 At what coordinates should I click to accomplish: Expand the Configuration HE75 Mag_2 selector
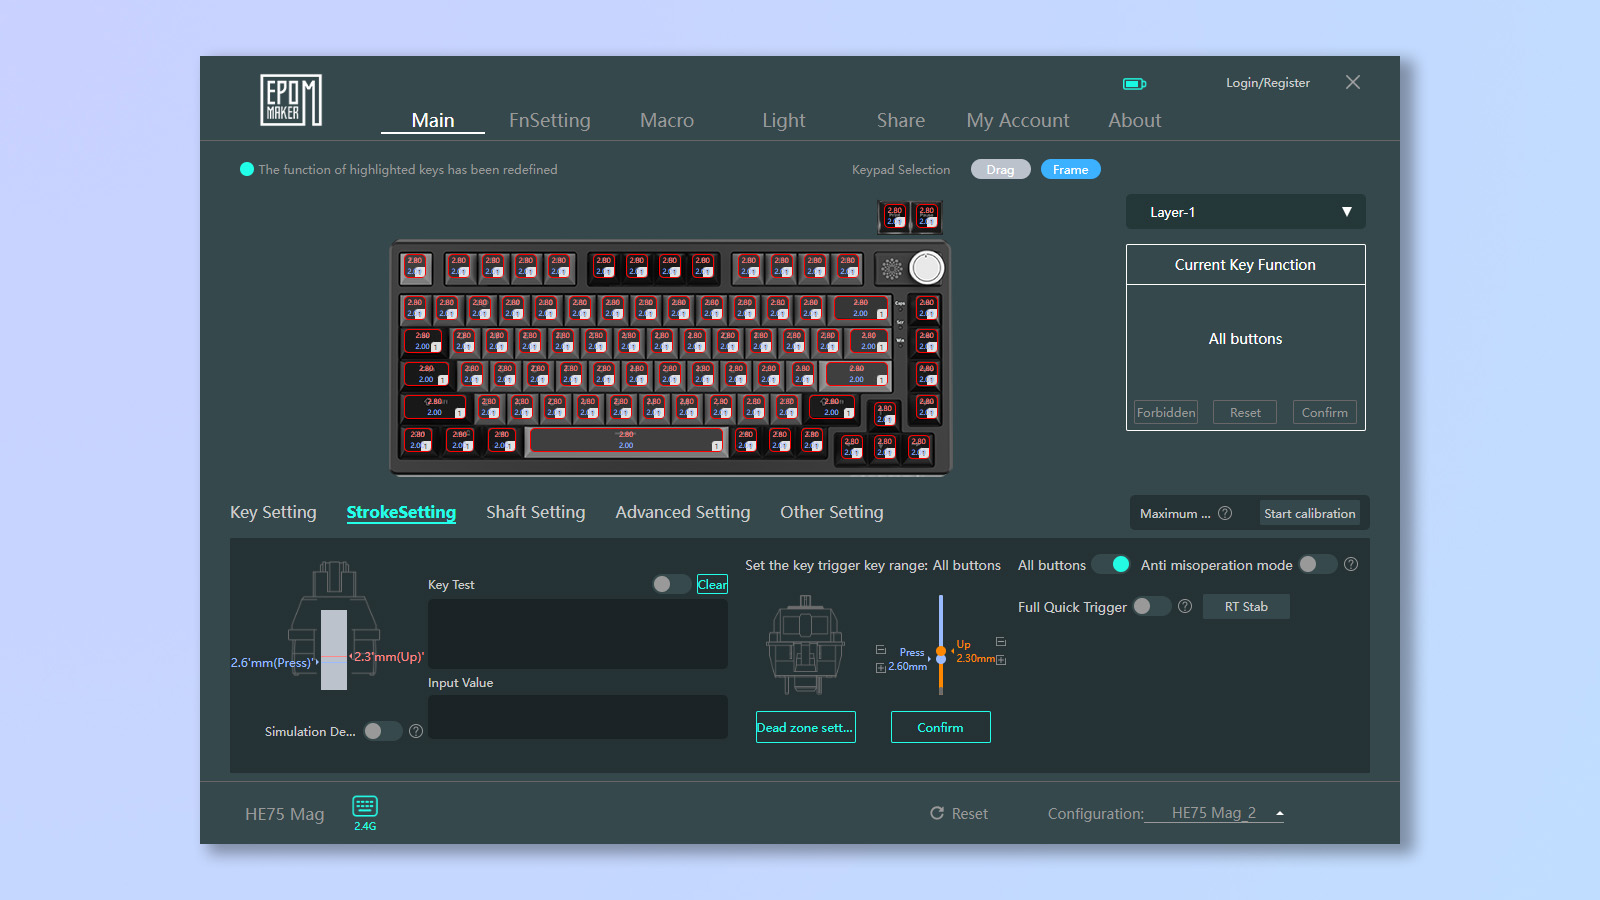point(1281,813)
